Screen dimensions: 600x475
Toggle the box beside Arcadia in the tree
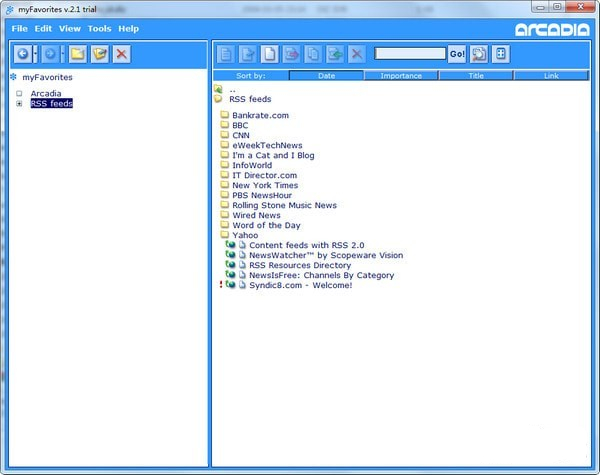pos(19,93)
